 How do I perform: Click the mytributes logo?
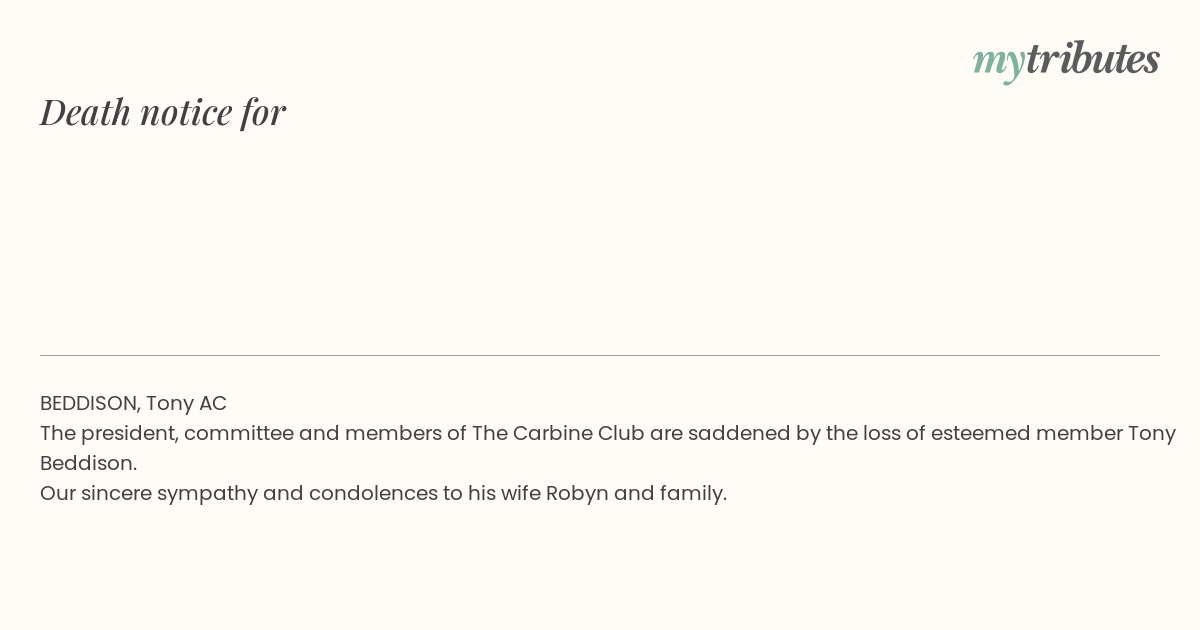(x=1066, y=60)
